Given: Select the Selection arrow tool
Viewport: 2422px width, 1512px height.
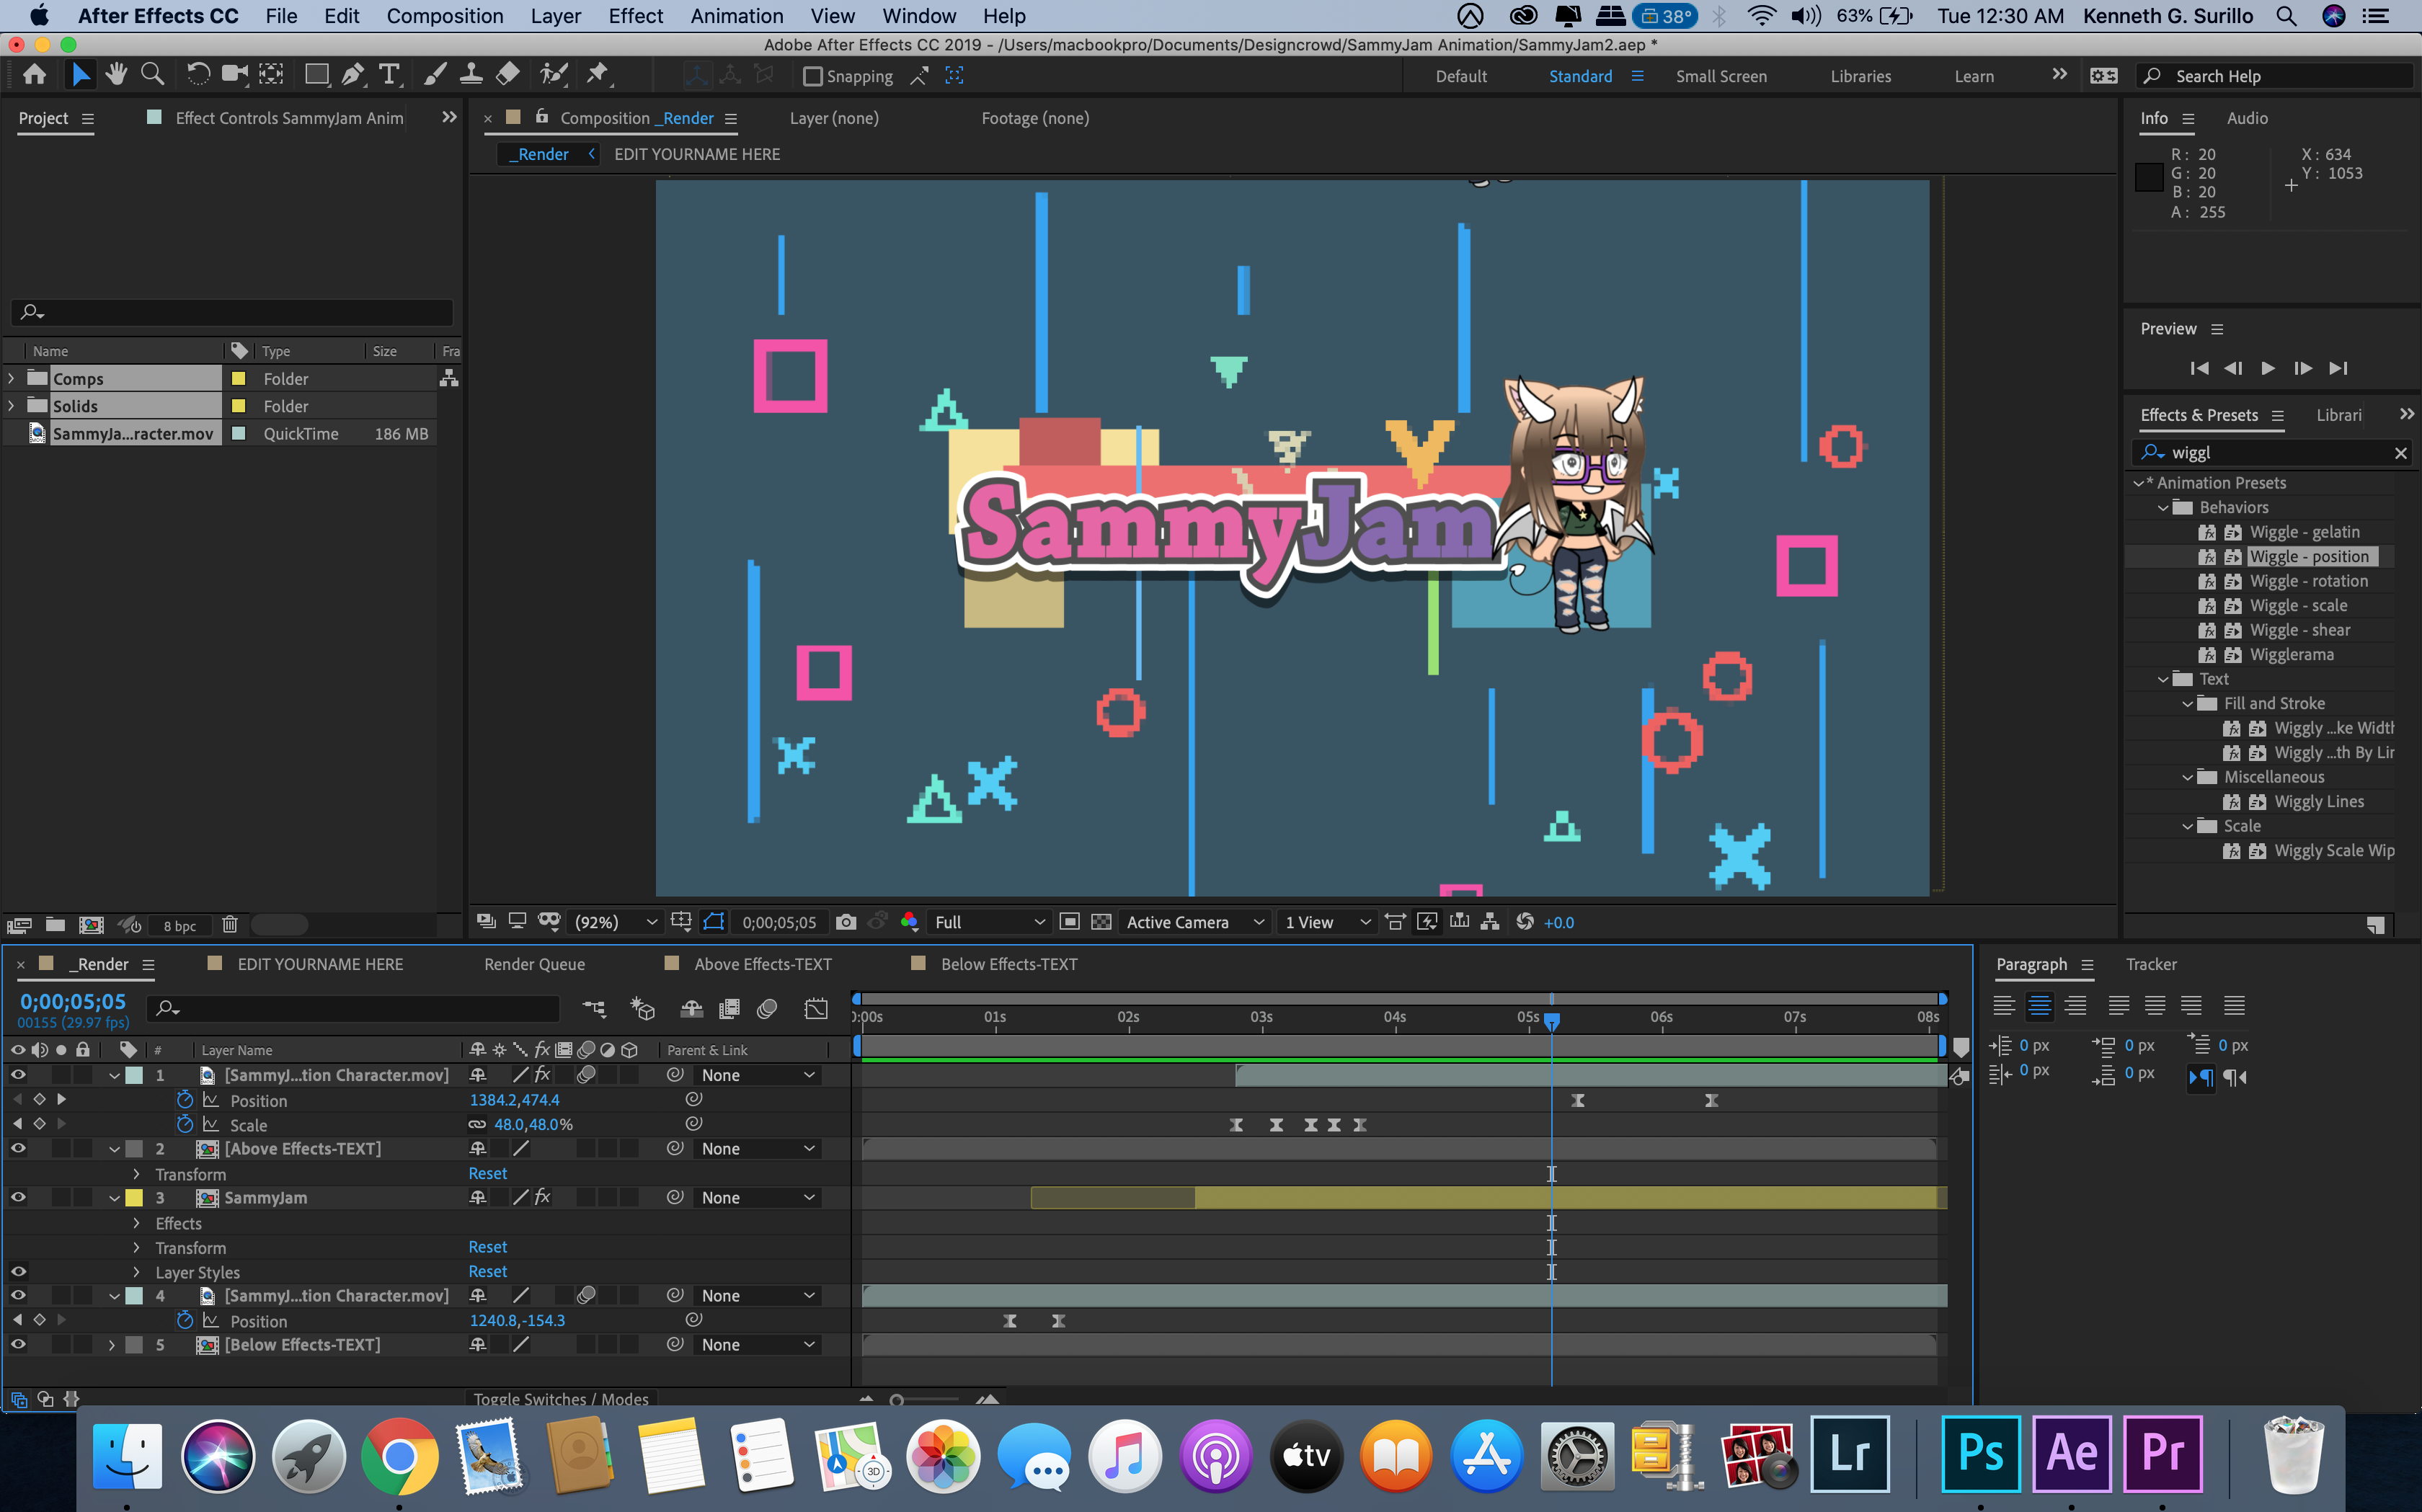Looking at the screenshot, I should (x=80, y=75).
